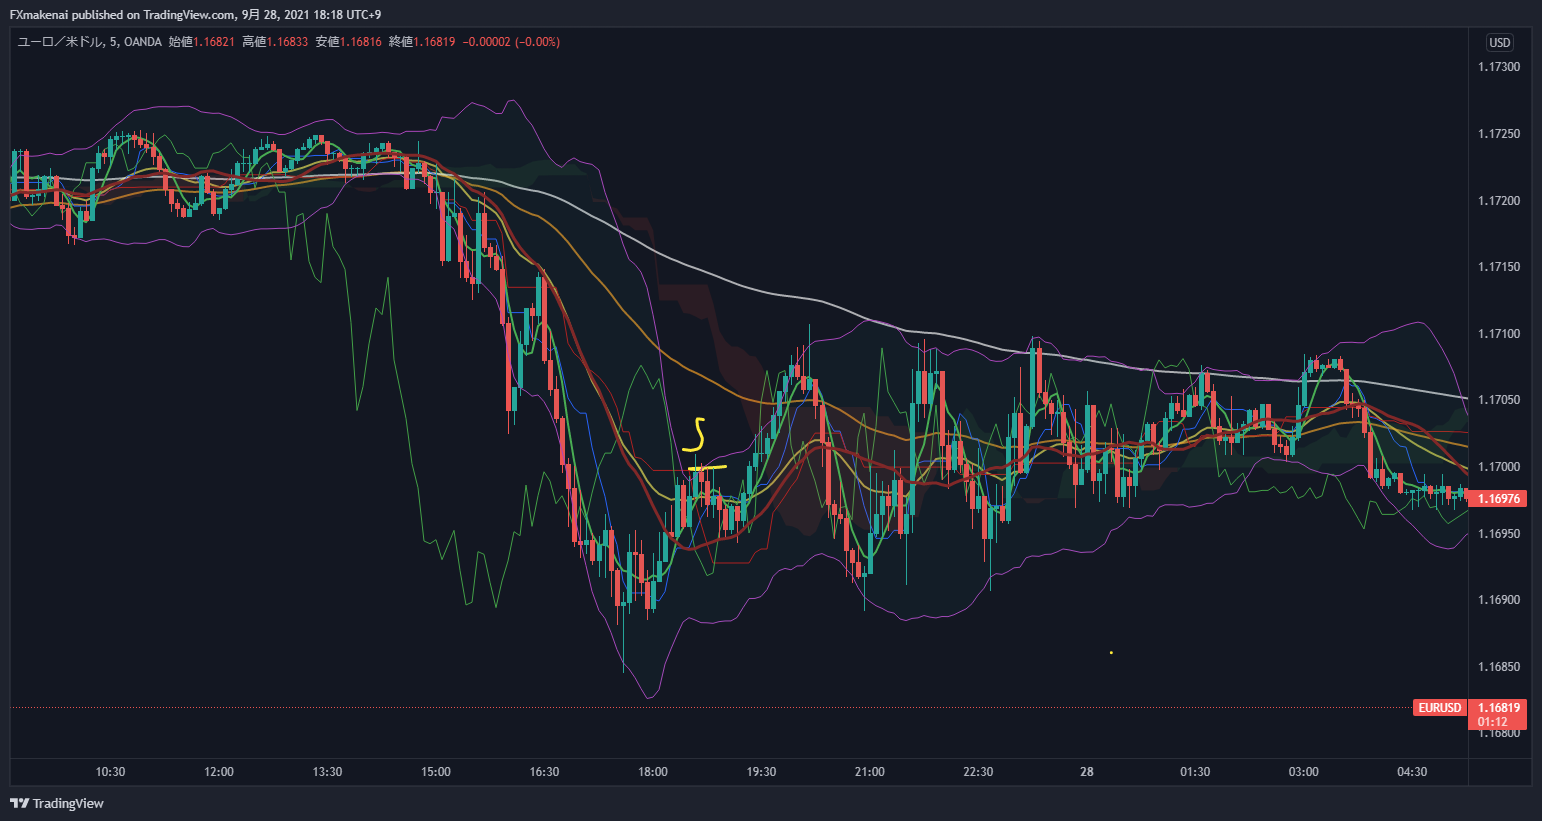This screenshot has height=821, width=1542.
Task: Click the 19:30 time axis label
Action: [761, 772]
